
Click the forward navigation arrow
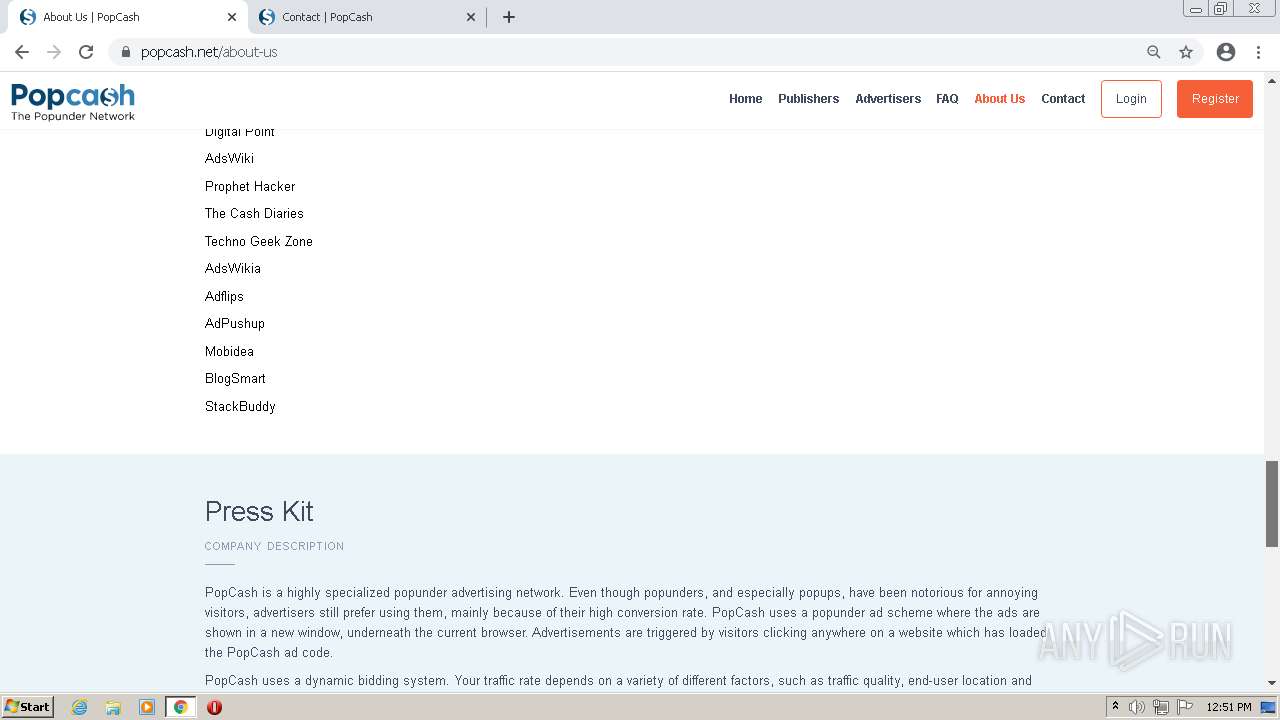pos(54,52)
